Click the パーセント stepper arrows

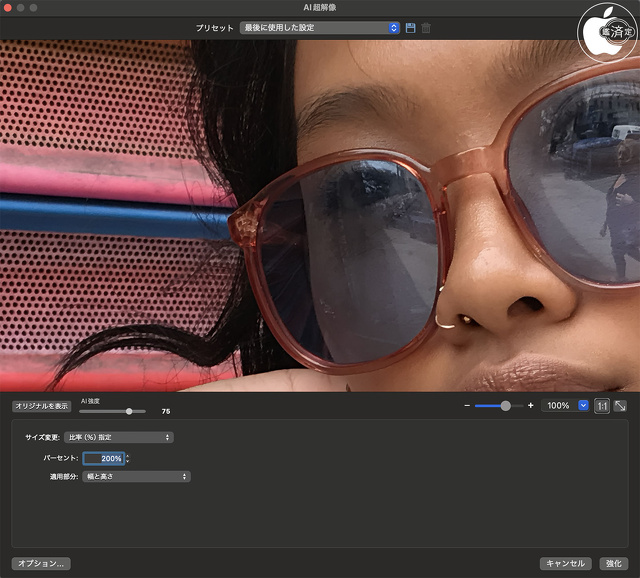[x=128, y=458]
